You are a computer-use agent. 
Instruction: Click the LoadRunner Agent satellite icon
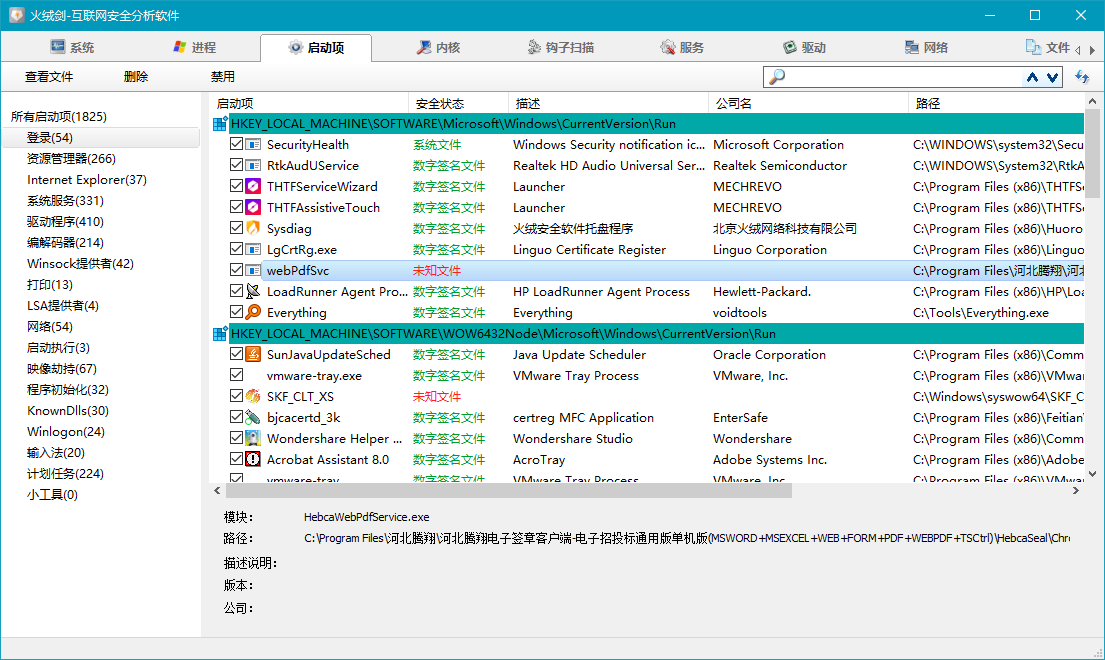click(253, 291)
